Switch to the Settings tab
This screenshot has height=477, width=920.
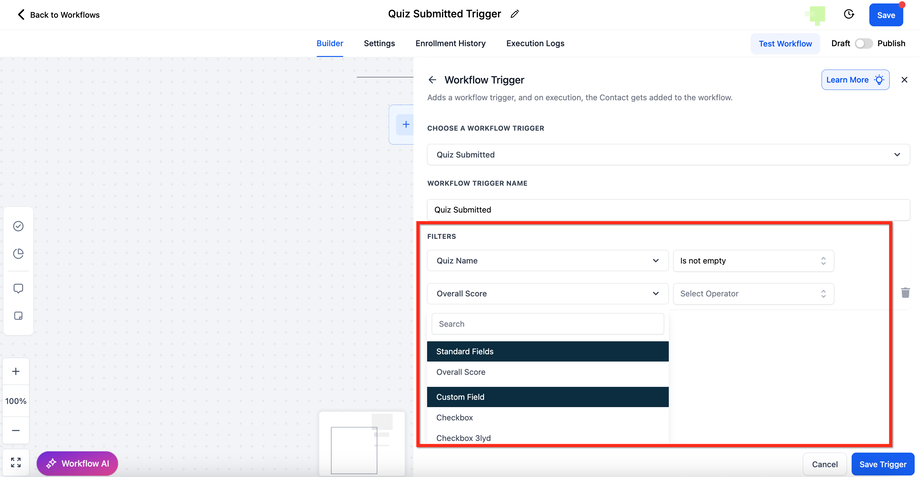pos(379,44)
